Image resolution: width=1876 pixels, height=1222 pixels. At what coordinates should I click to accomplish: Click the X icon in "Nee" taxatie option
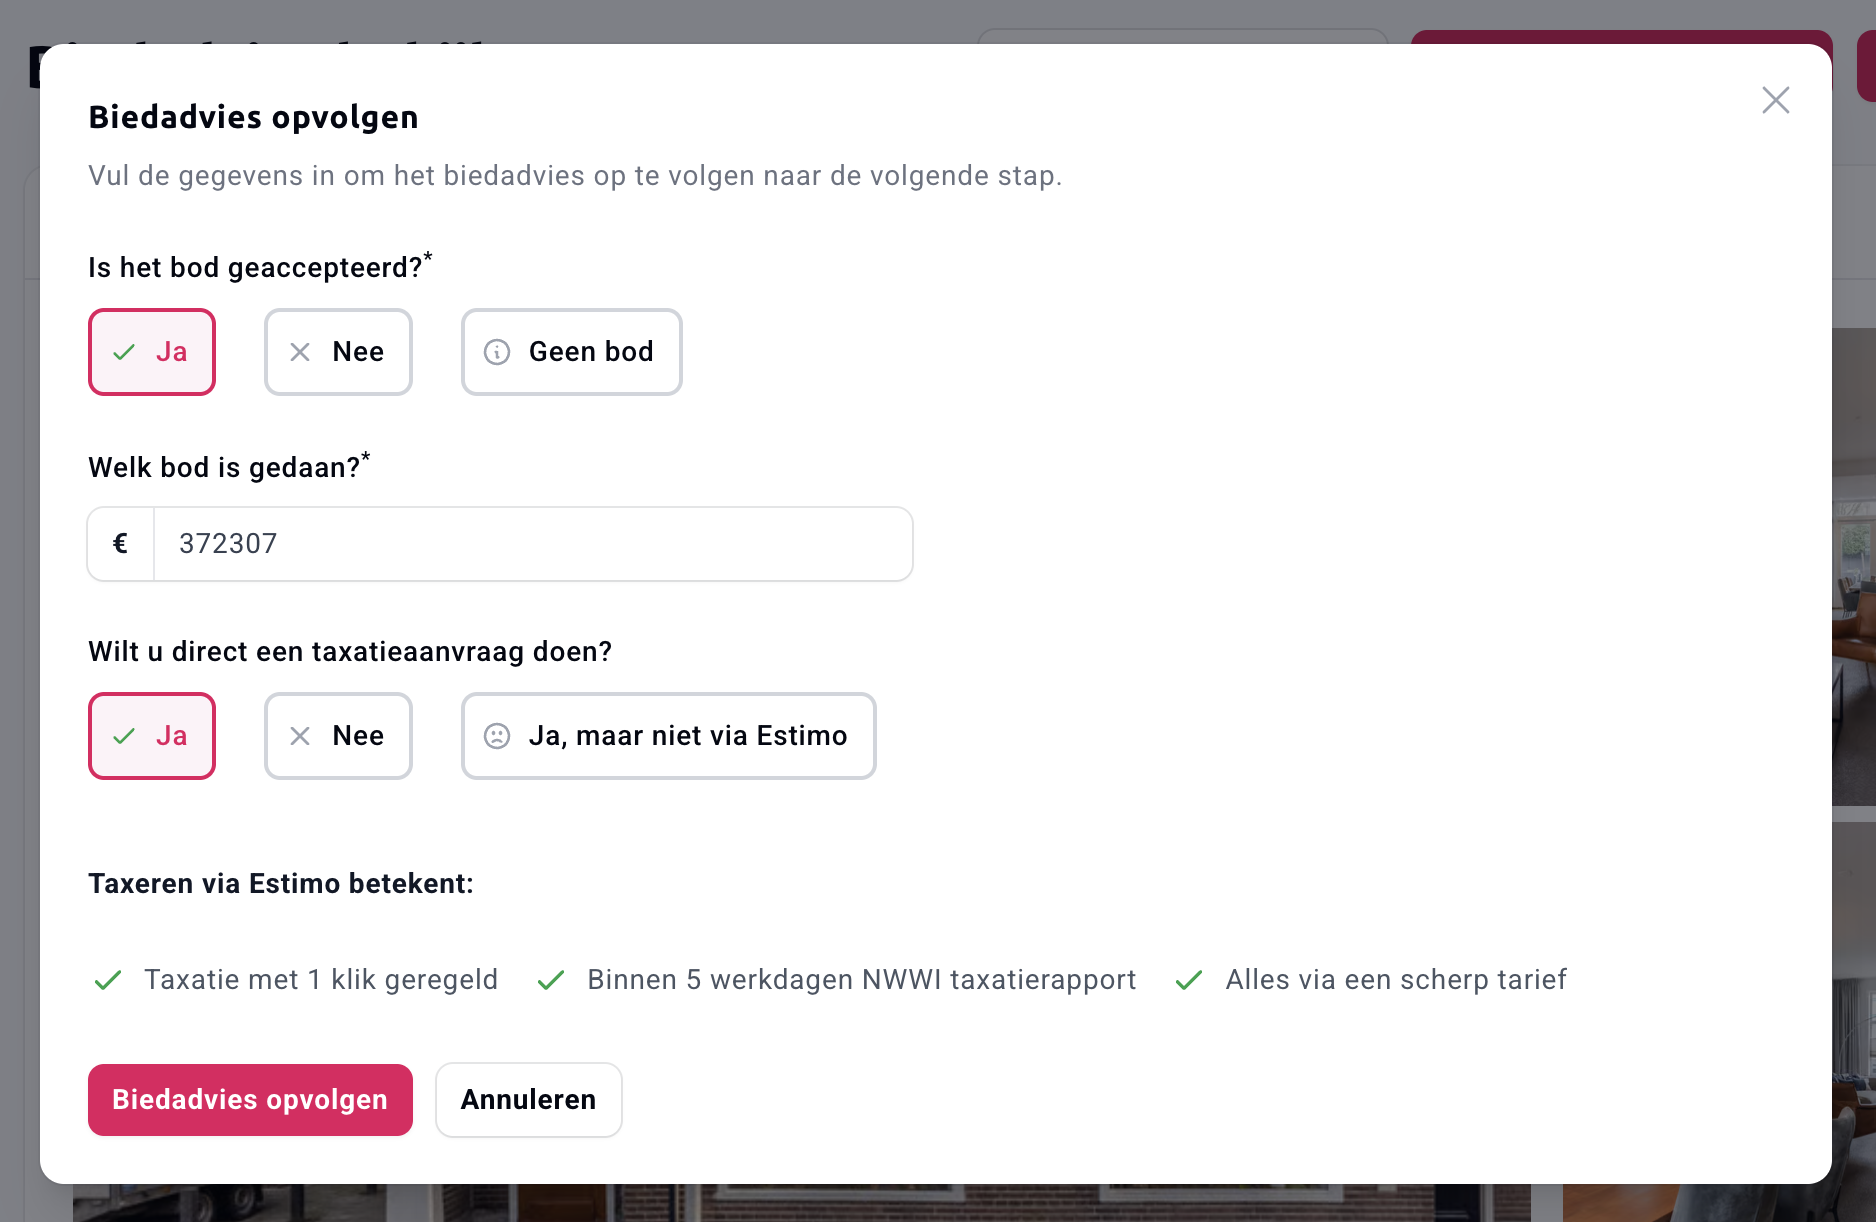[x=298, y=736]
